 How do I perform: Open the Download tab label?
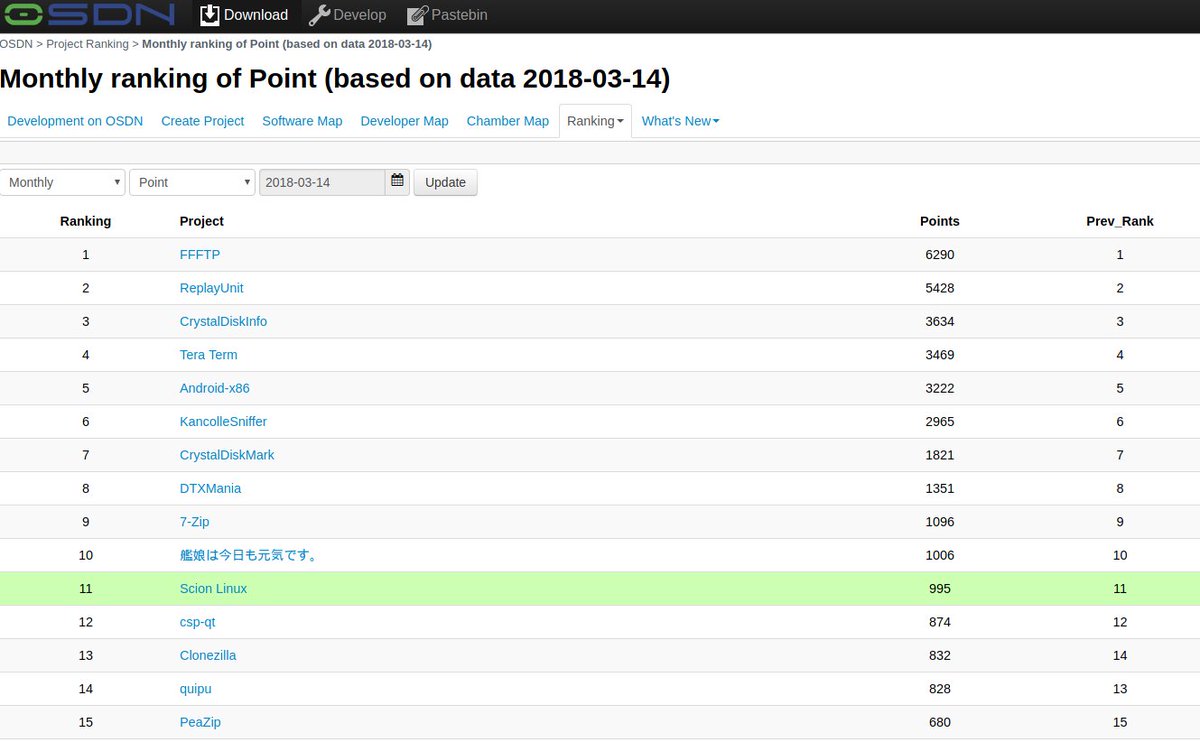pyautogui.click(x=256, y=15)
